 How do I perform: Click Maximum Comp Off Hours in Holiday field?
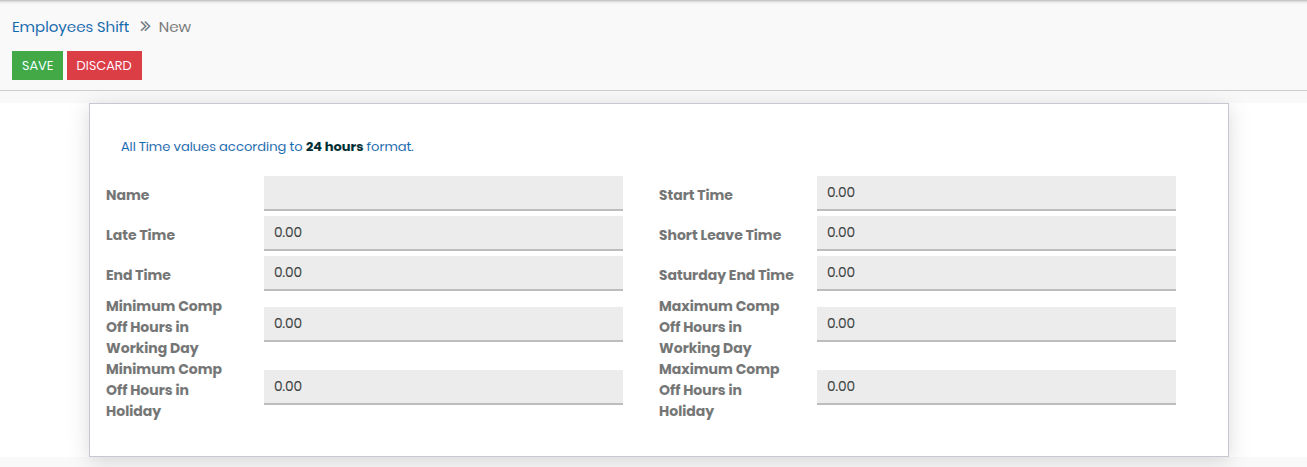coord(995,387)
